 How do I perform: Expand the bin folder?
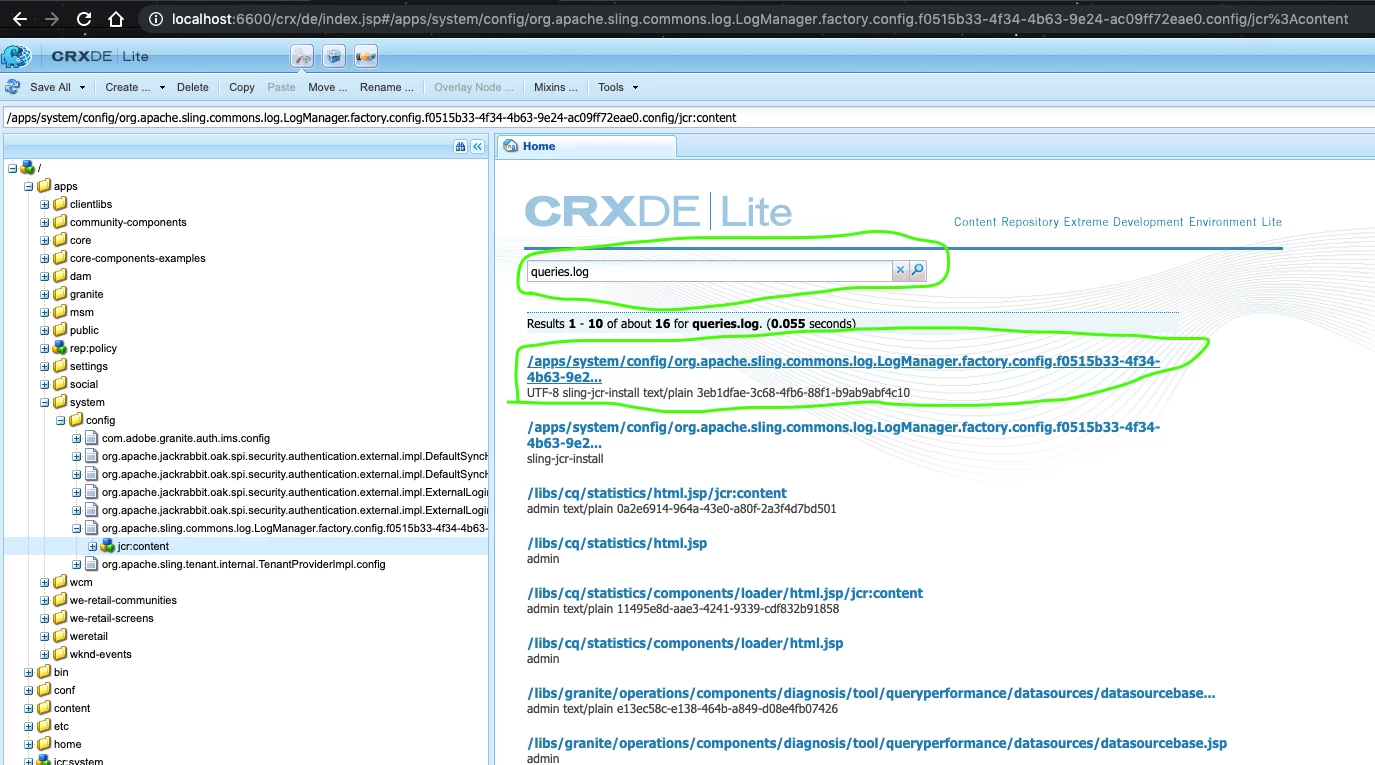pos(29,672)
